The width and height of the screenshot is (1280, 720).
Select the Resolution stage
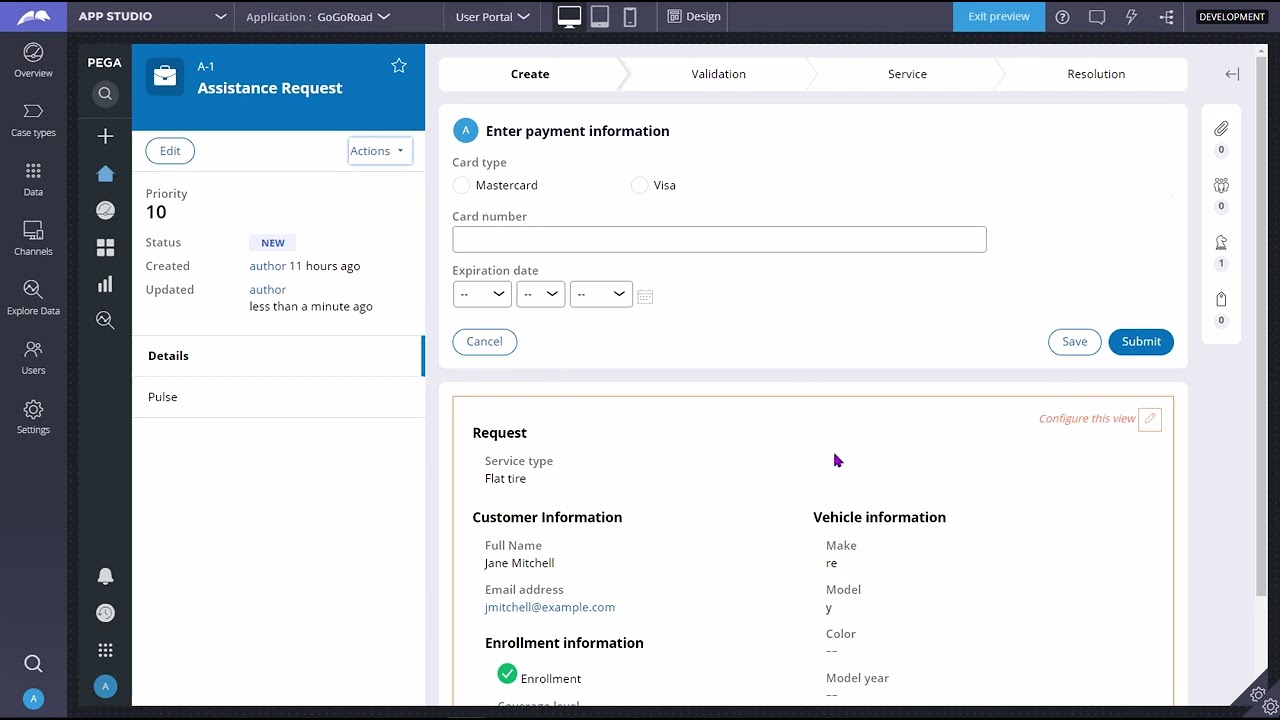pyautogui.click(x=1096, y=74)
